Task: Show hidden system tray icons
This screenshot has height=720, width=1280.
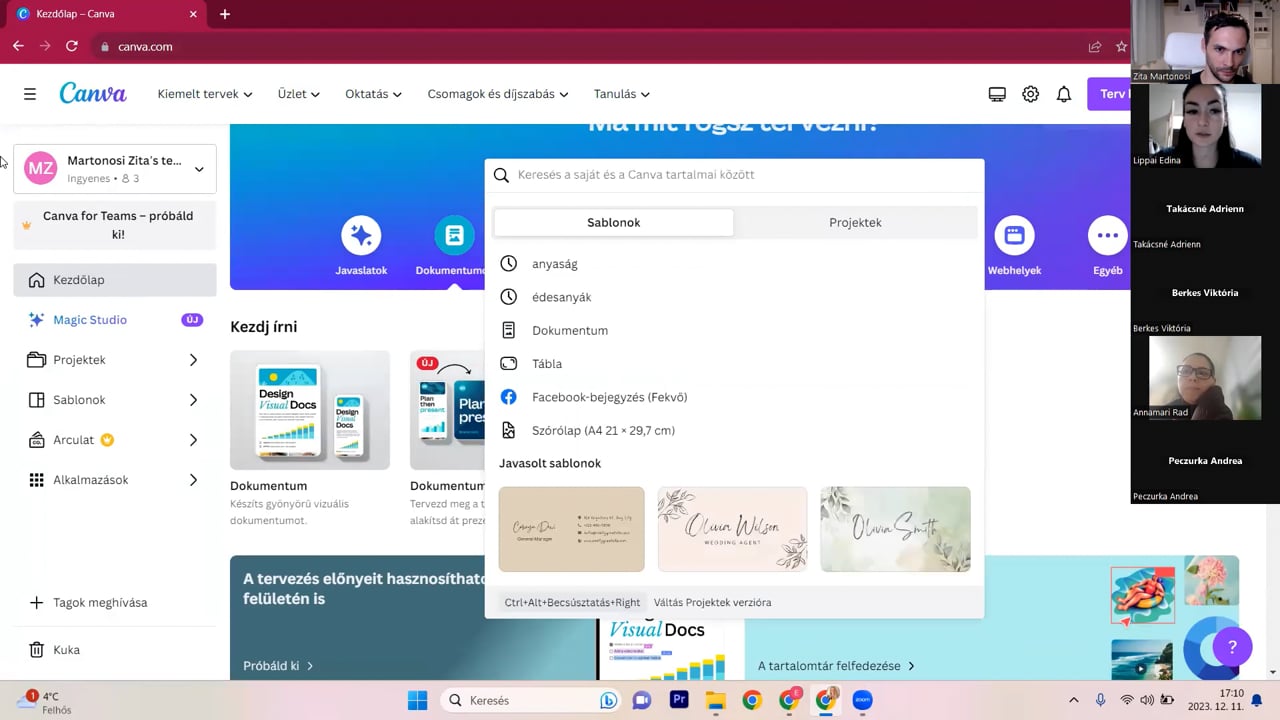Action: (x=1074, y=701)
